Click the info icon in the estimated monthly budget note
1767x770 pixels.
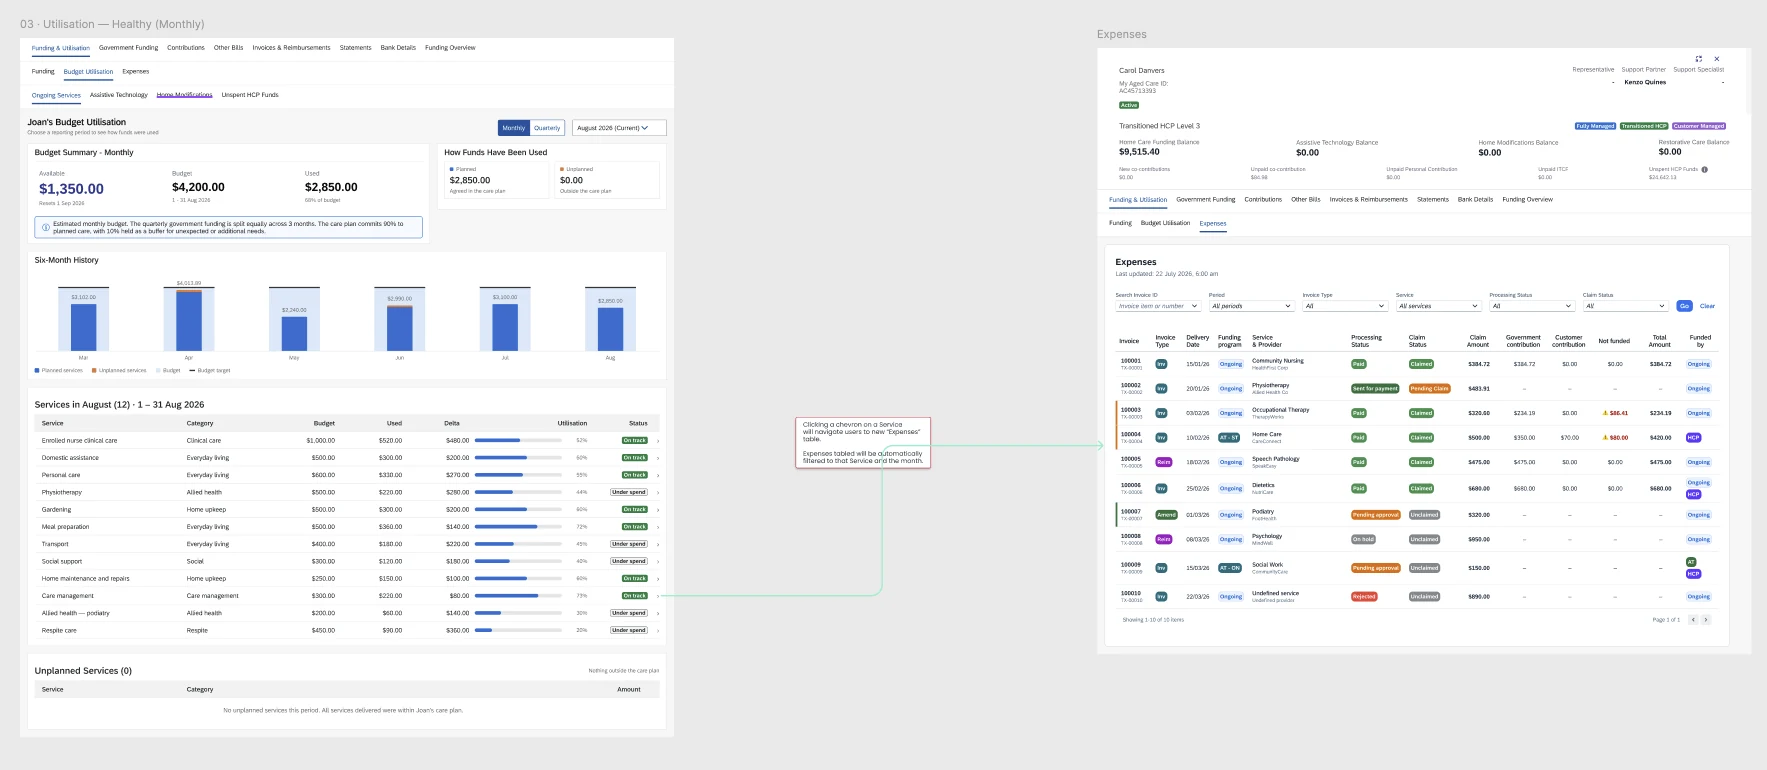point(45,227)
